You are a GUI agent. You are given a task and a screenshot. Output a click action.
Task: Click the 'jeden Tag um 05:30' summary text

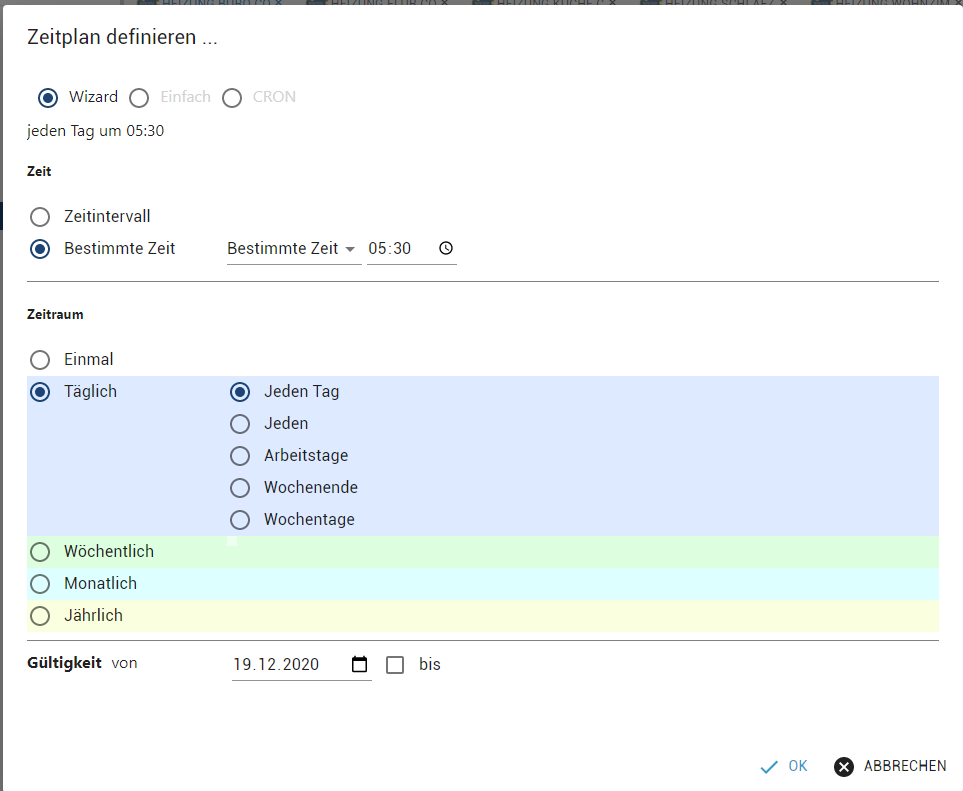(96, 131)
